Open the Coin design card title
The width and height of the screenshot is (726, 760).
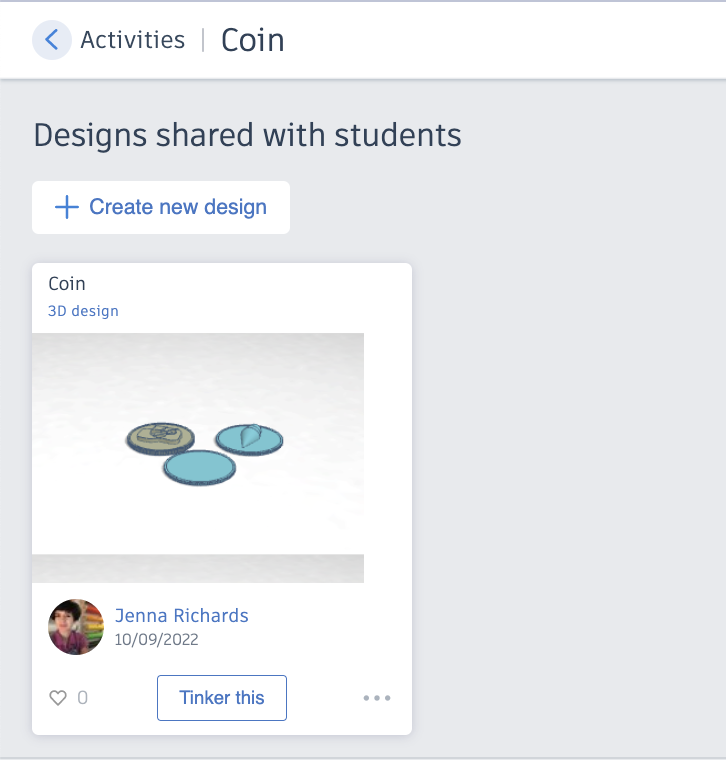67,284
